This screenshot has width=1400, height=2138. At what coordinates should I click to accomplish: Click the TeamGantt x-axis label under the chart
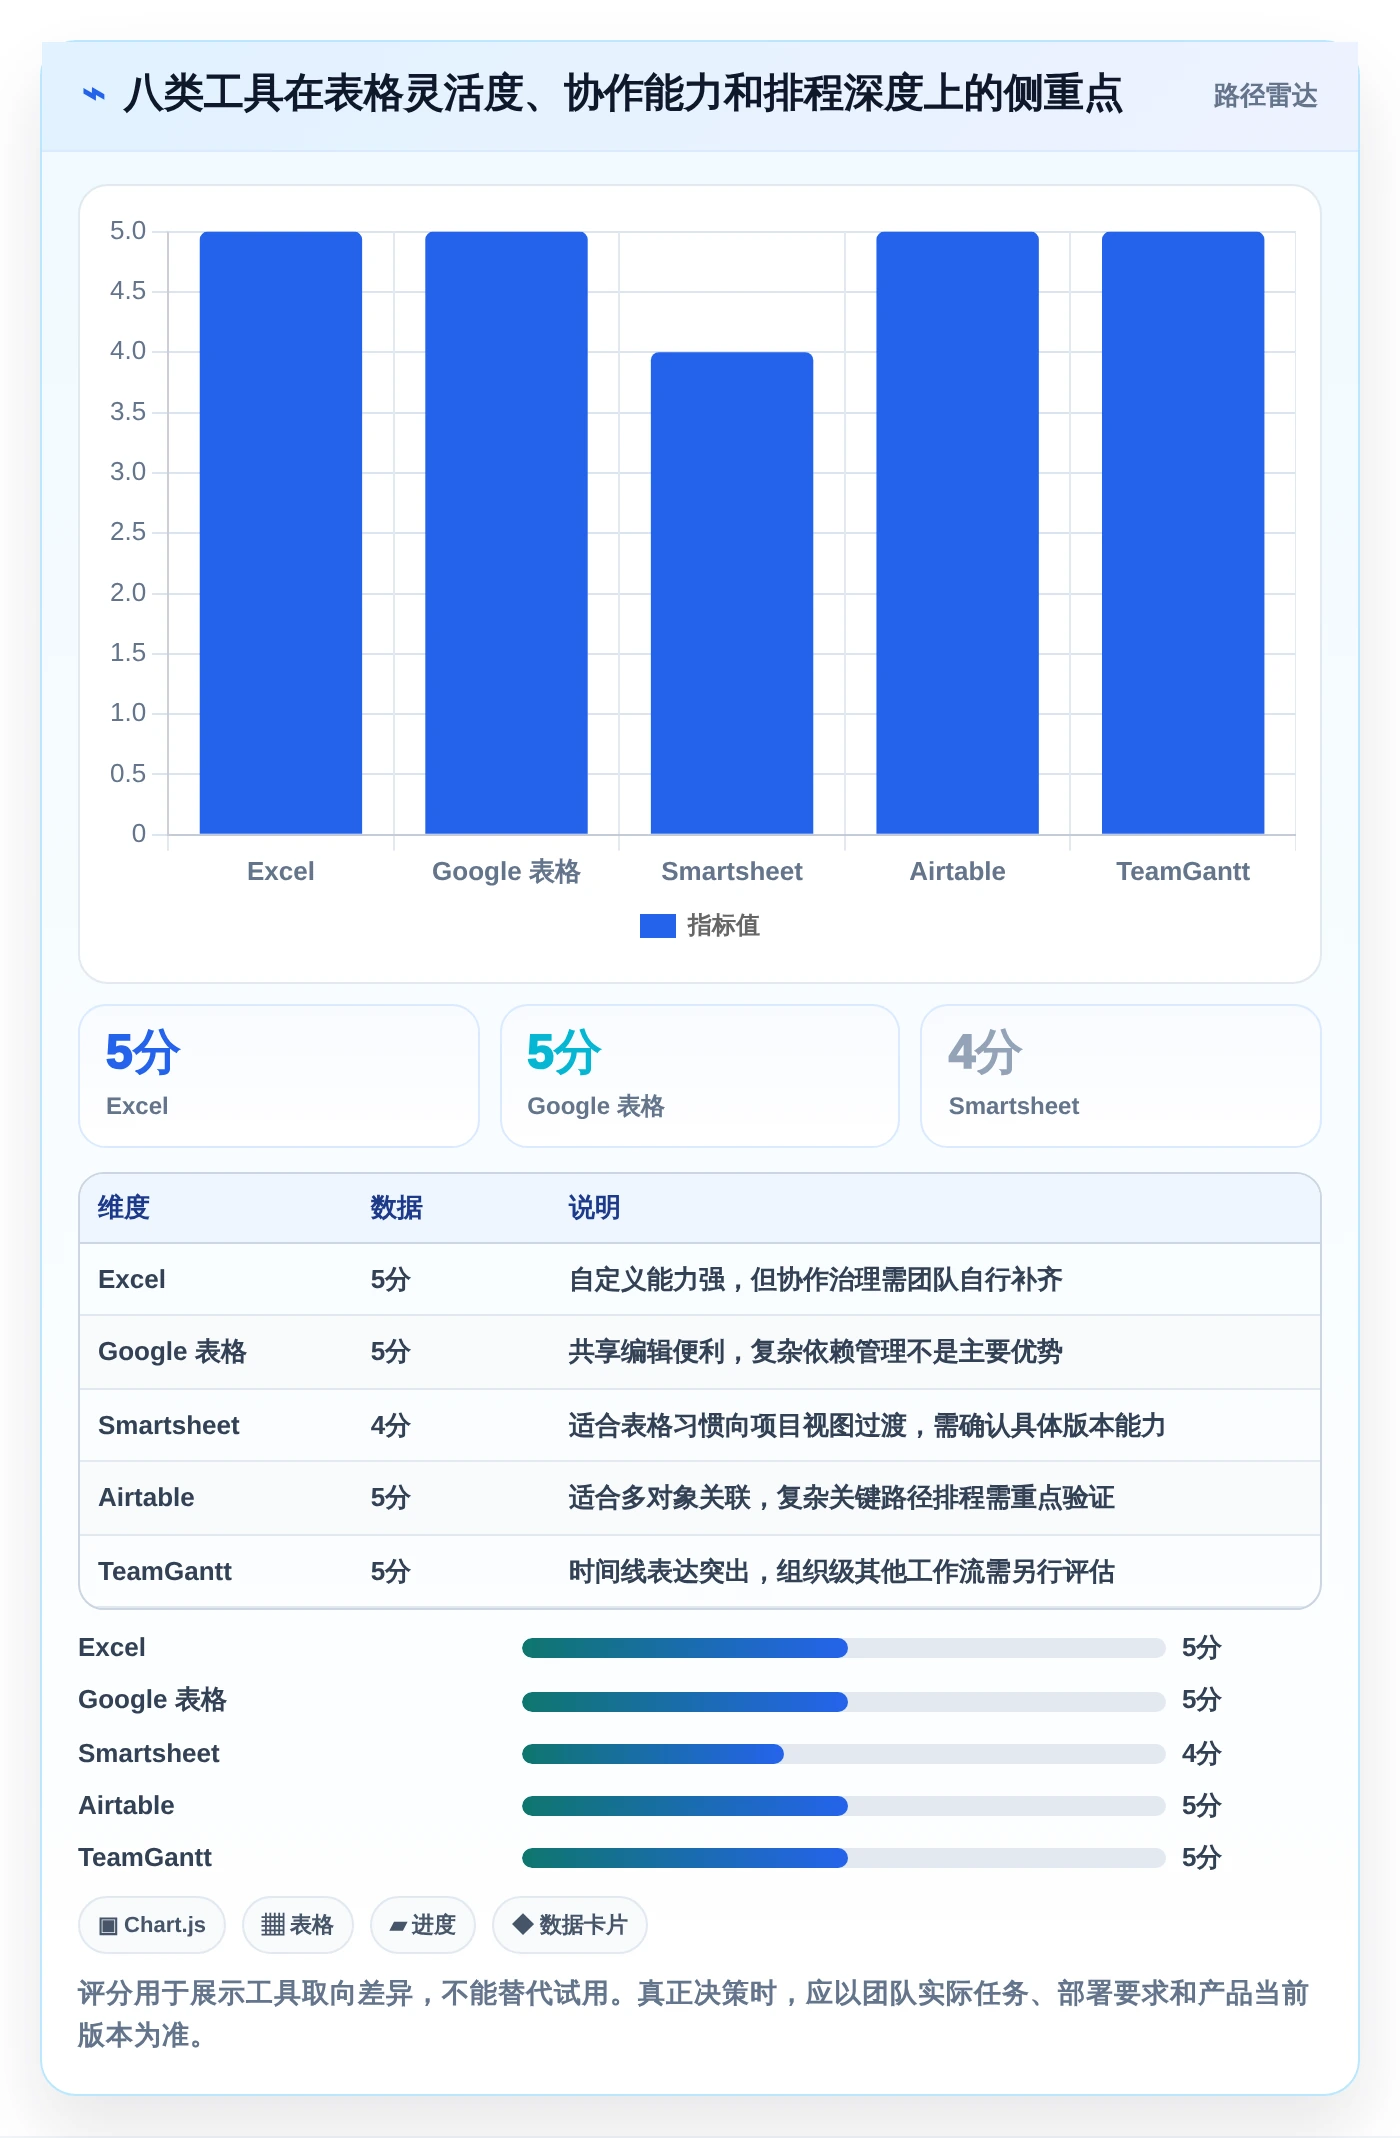click(1183, 871)
